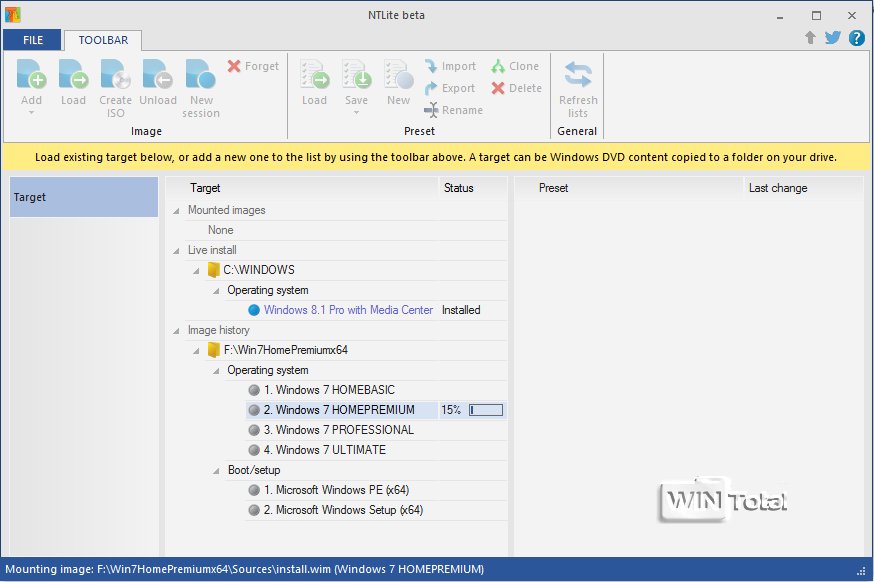
Task: Click Clone preset
Action: point(516,66)
